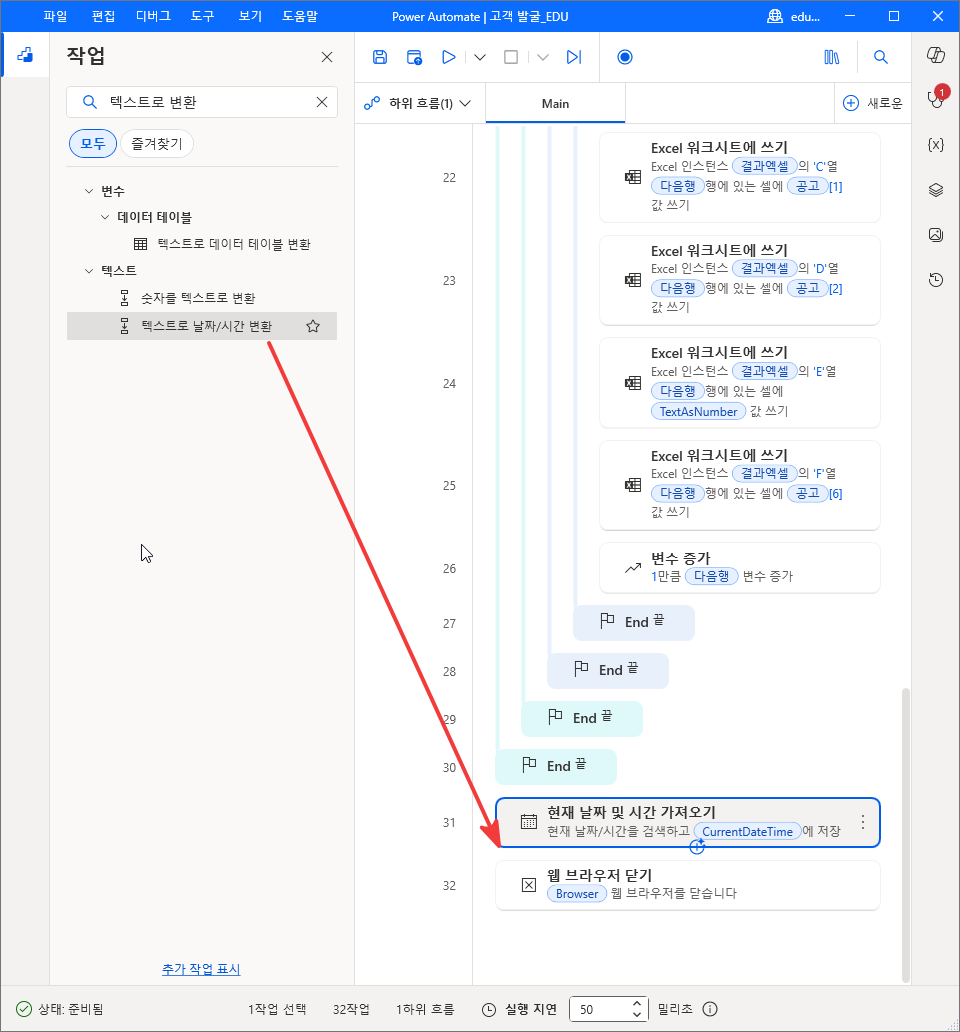Screen dimensions: 960x1032
Task: Open the Copilot panel icon
Action: (x=936, y=55)
